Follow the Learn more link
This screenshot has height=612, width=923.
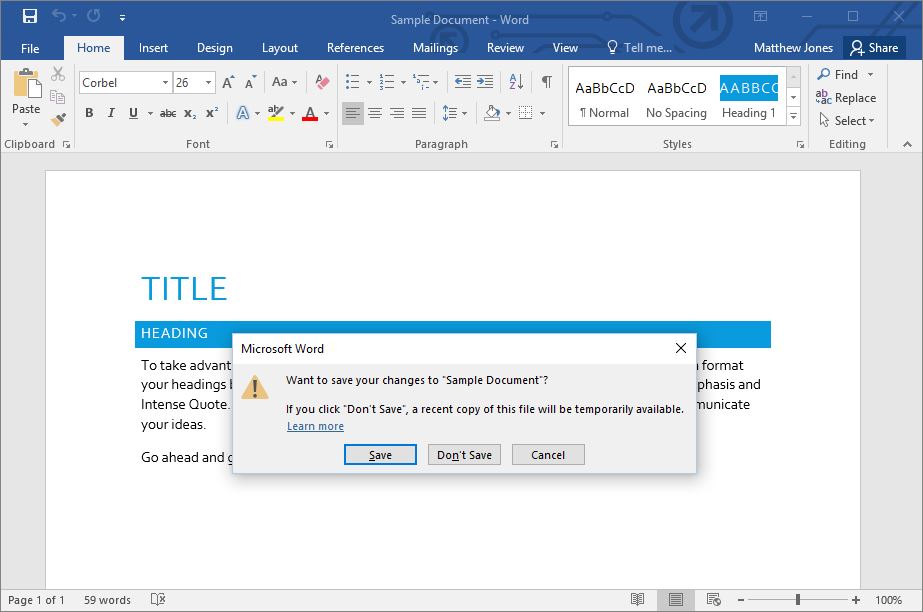[x=316, y=426]
